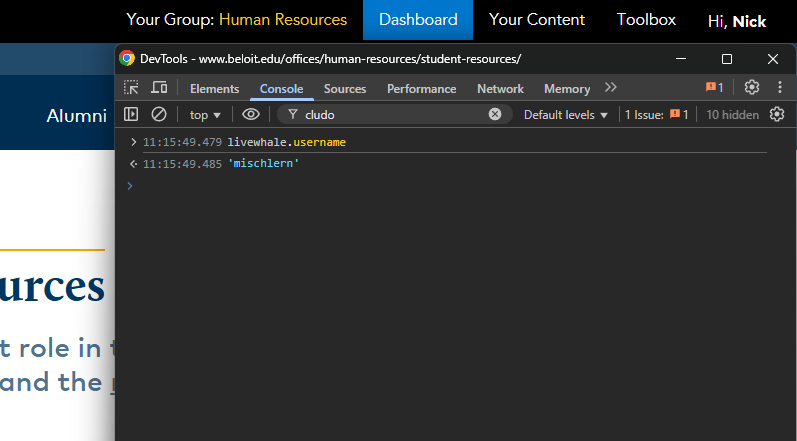Open DevTools settings gear

pyautogui.click(x=752, y=88)
